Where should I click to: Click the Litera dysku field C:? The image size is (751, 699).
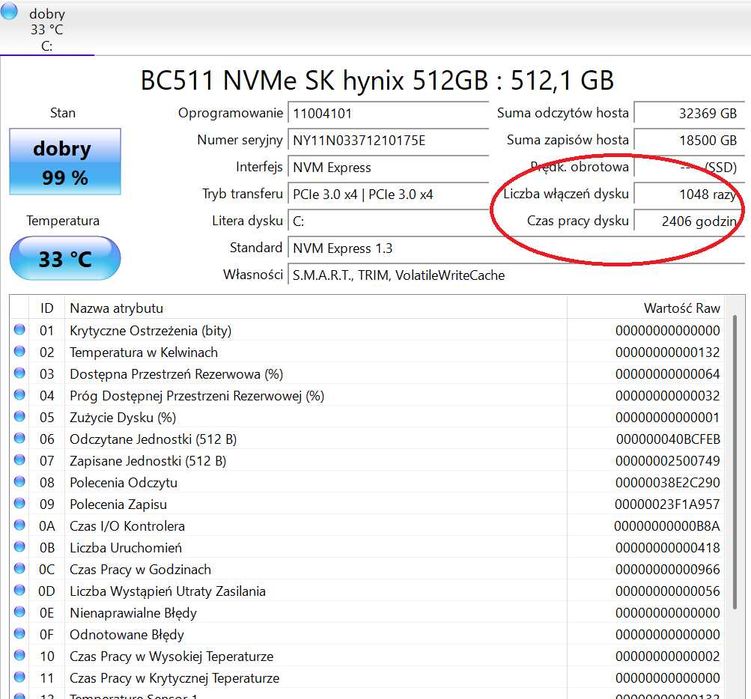pyautogui.click(x=388, y=221)
